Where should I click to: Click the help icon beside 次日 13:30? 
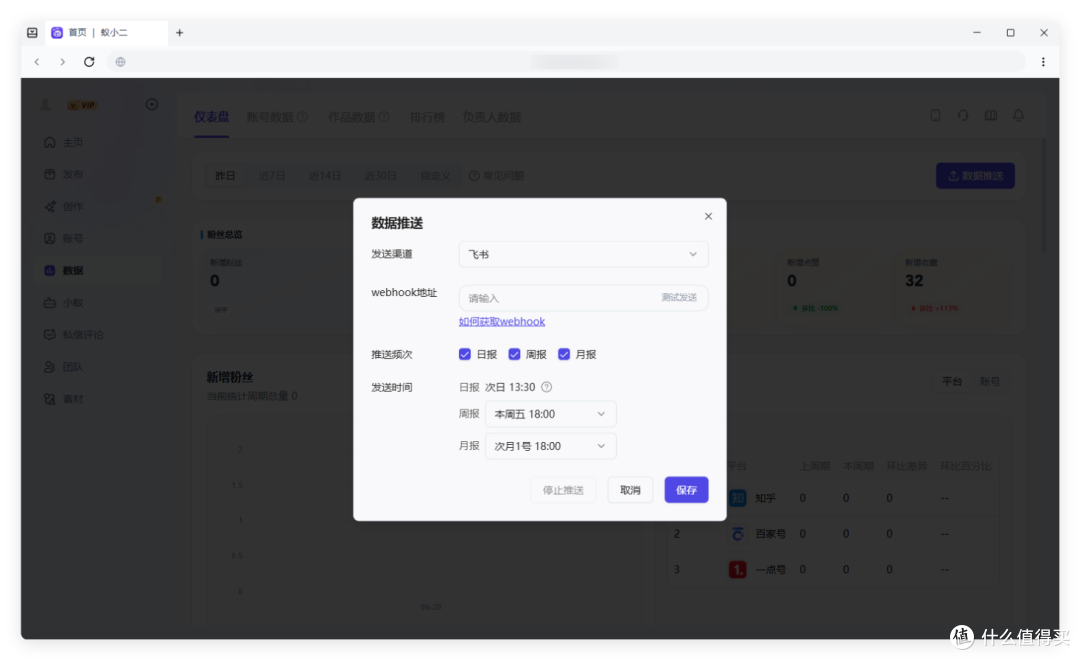[x=546, y=387]
